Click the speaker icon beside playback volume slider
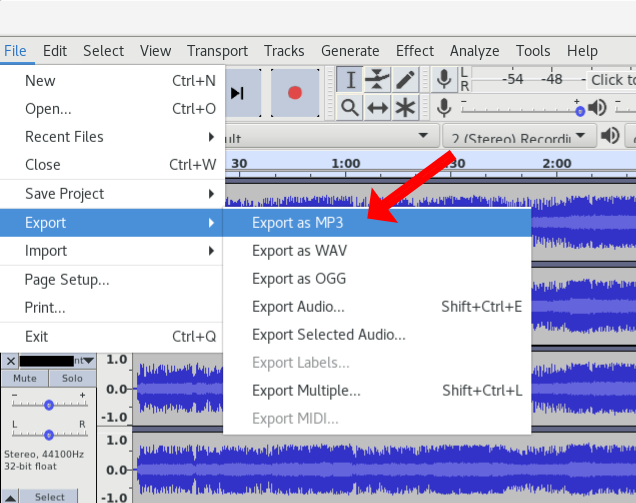The height and width of the screenshot is (503, 636). pyautogui.click(x=597, y=108)
